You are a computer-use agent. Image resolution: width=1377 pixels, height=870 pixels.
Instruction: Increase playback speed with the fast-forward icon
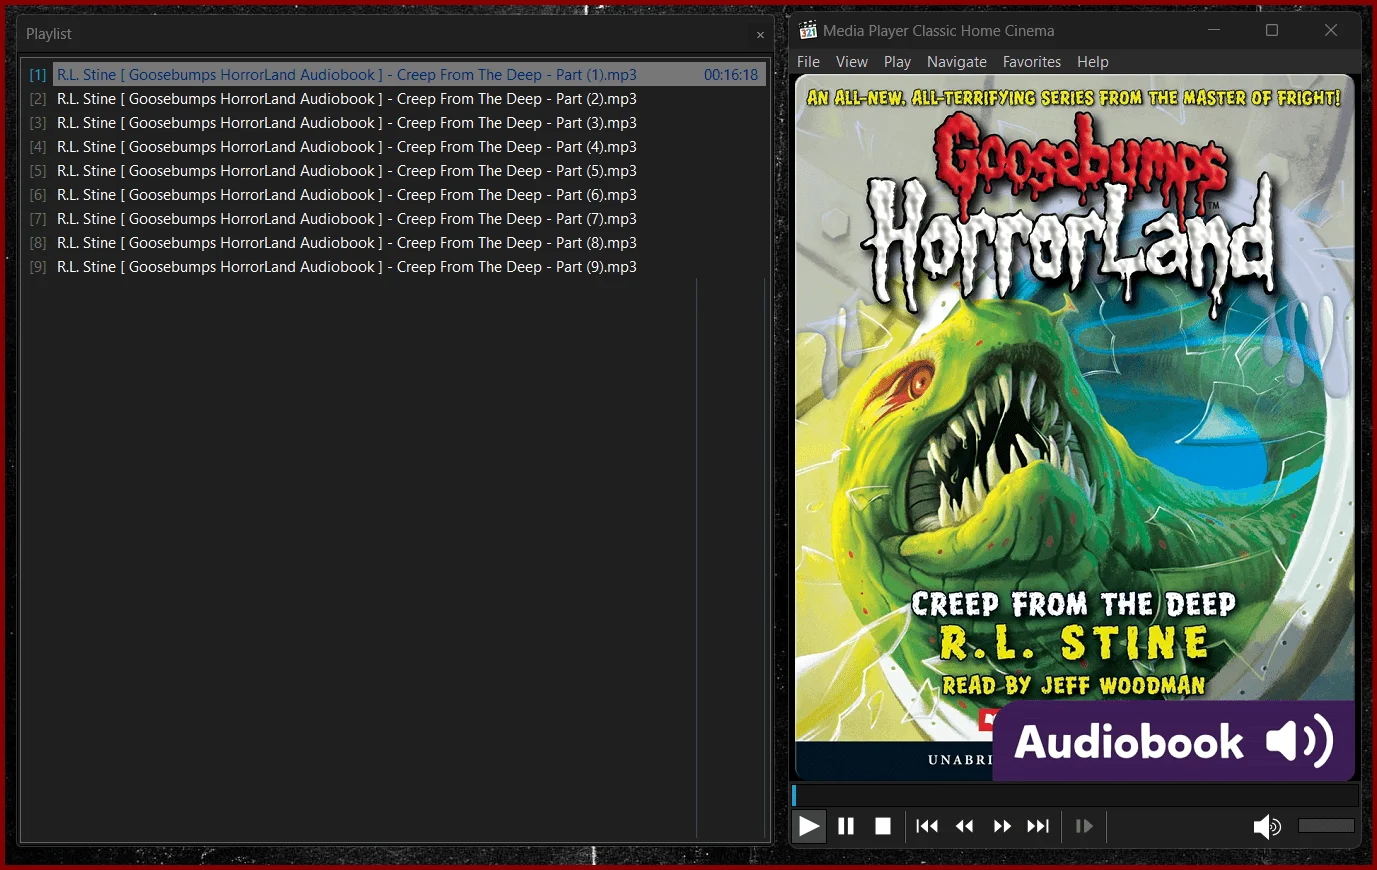[1002, 826]
